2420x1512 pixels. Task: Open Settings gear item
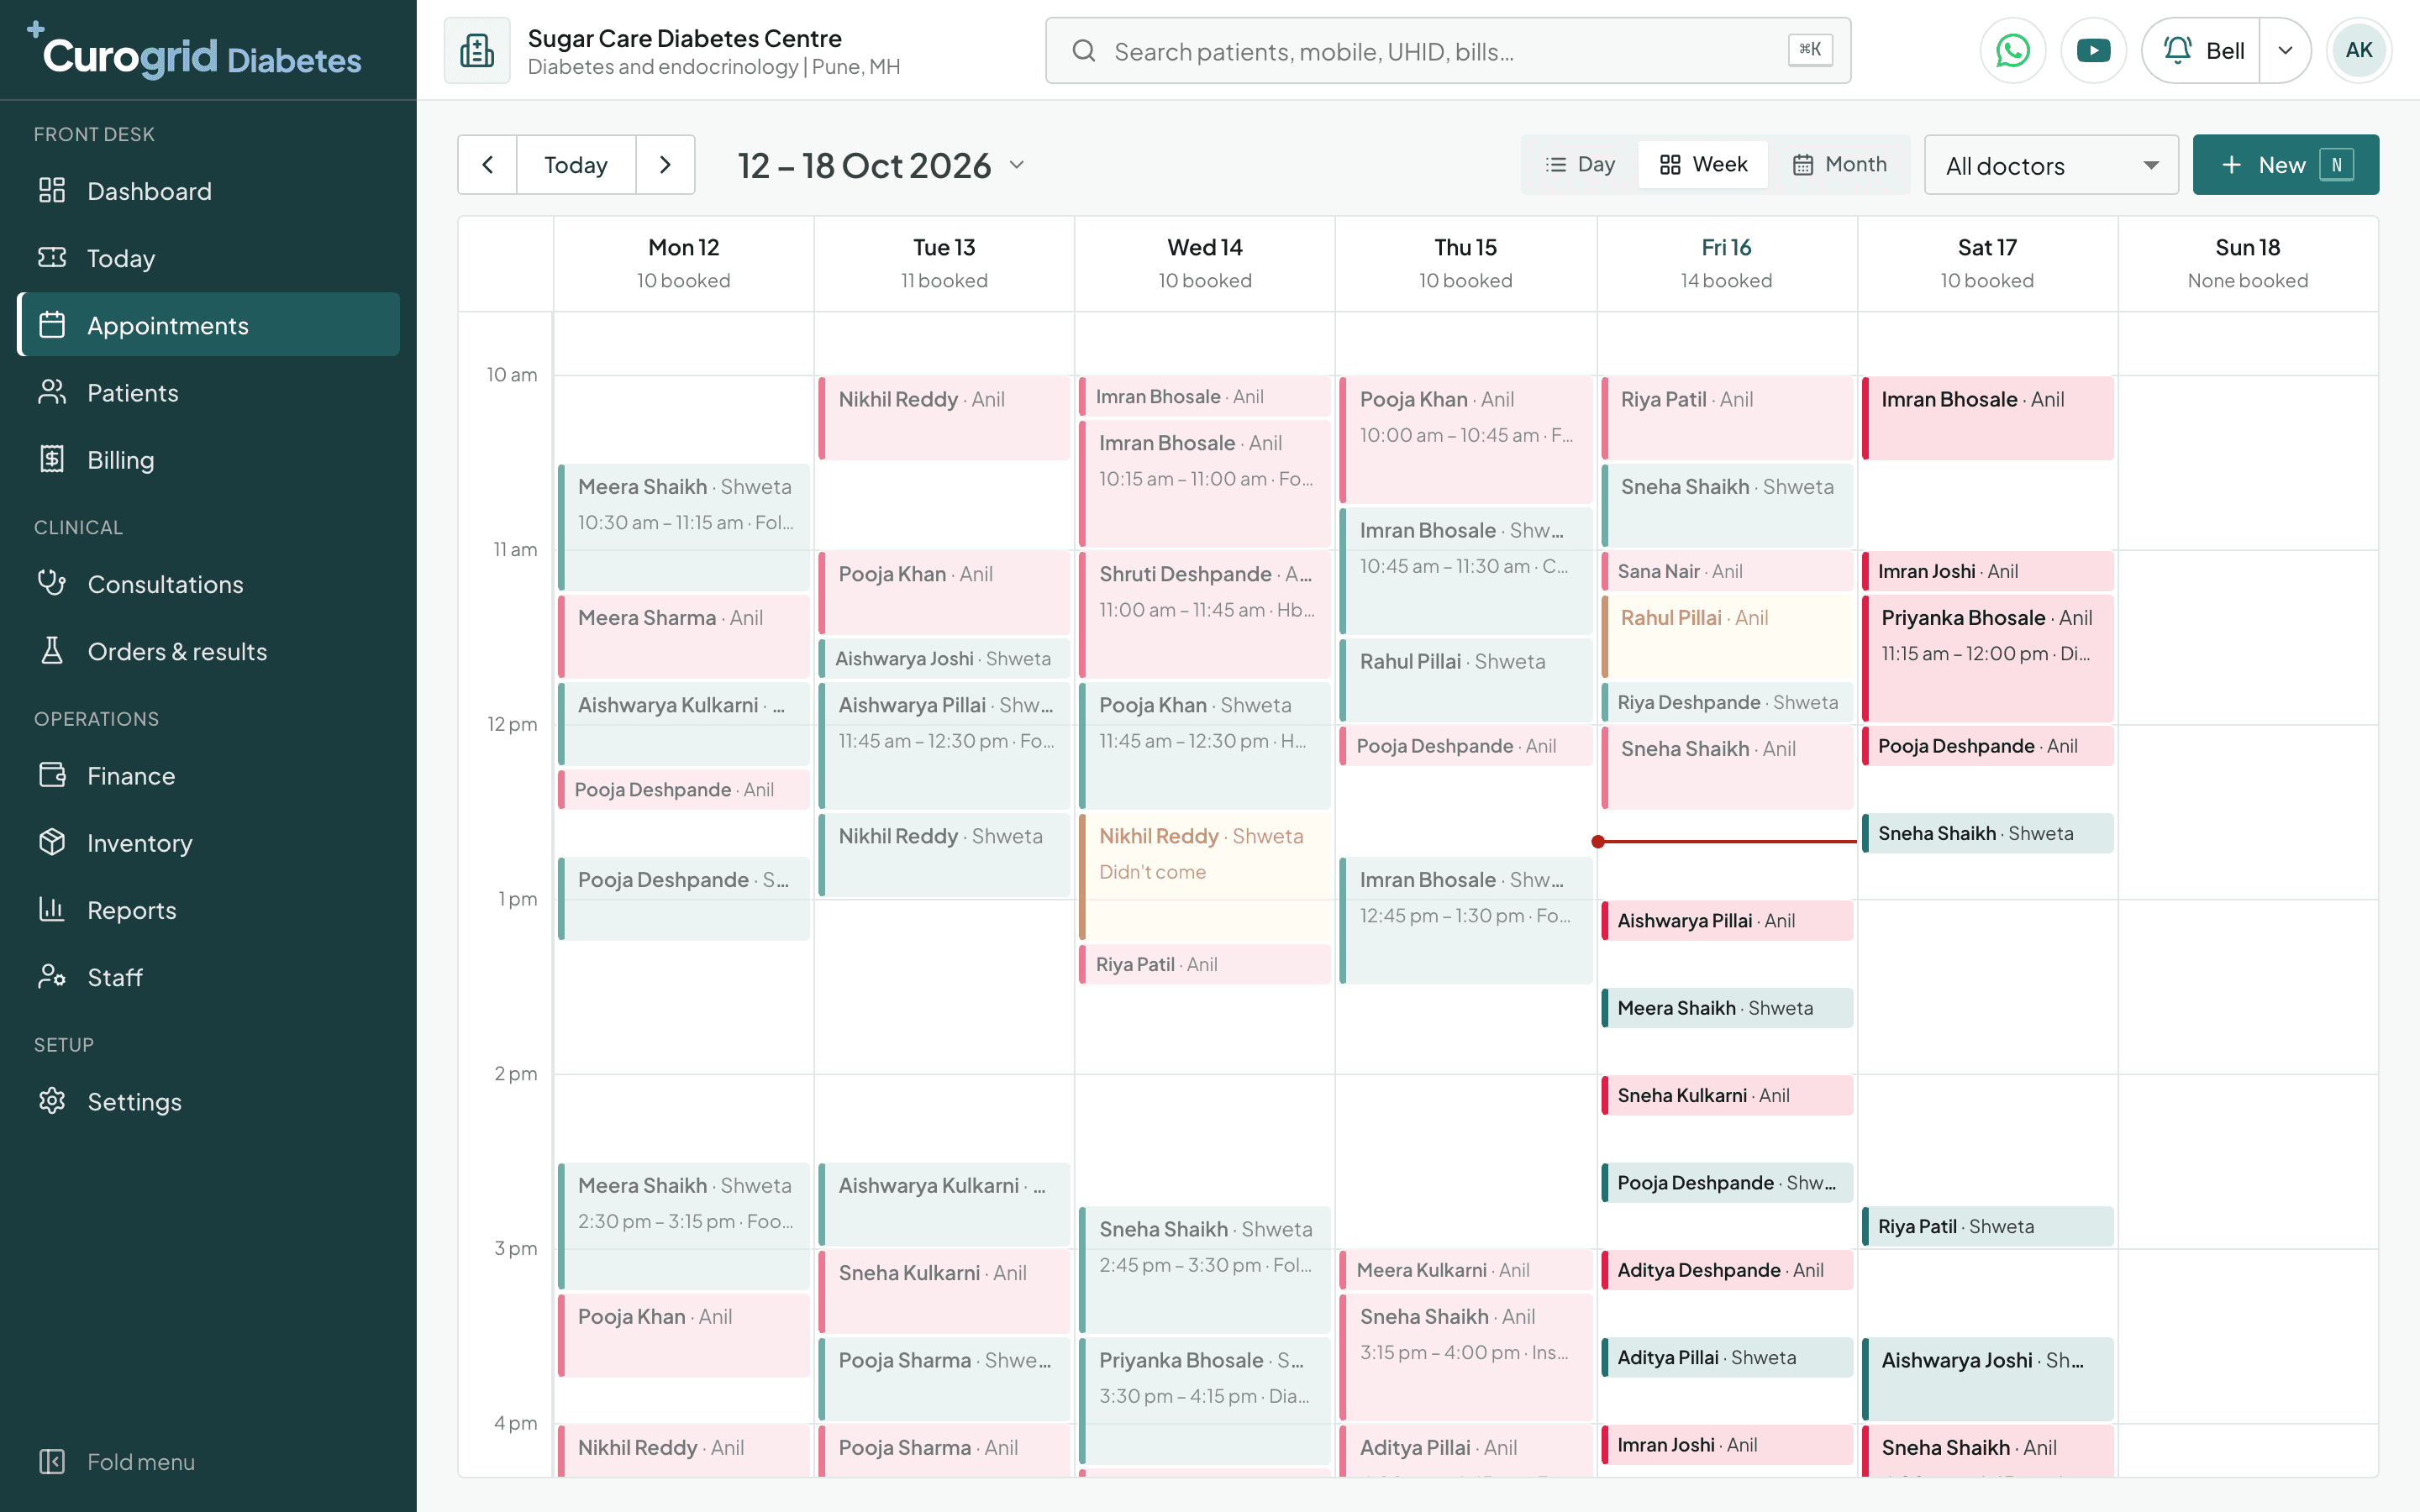208,1101
